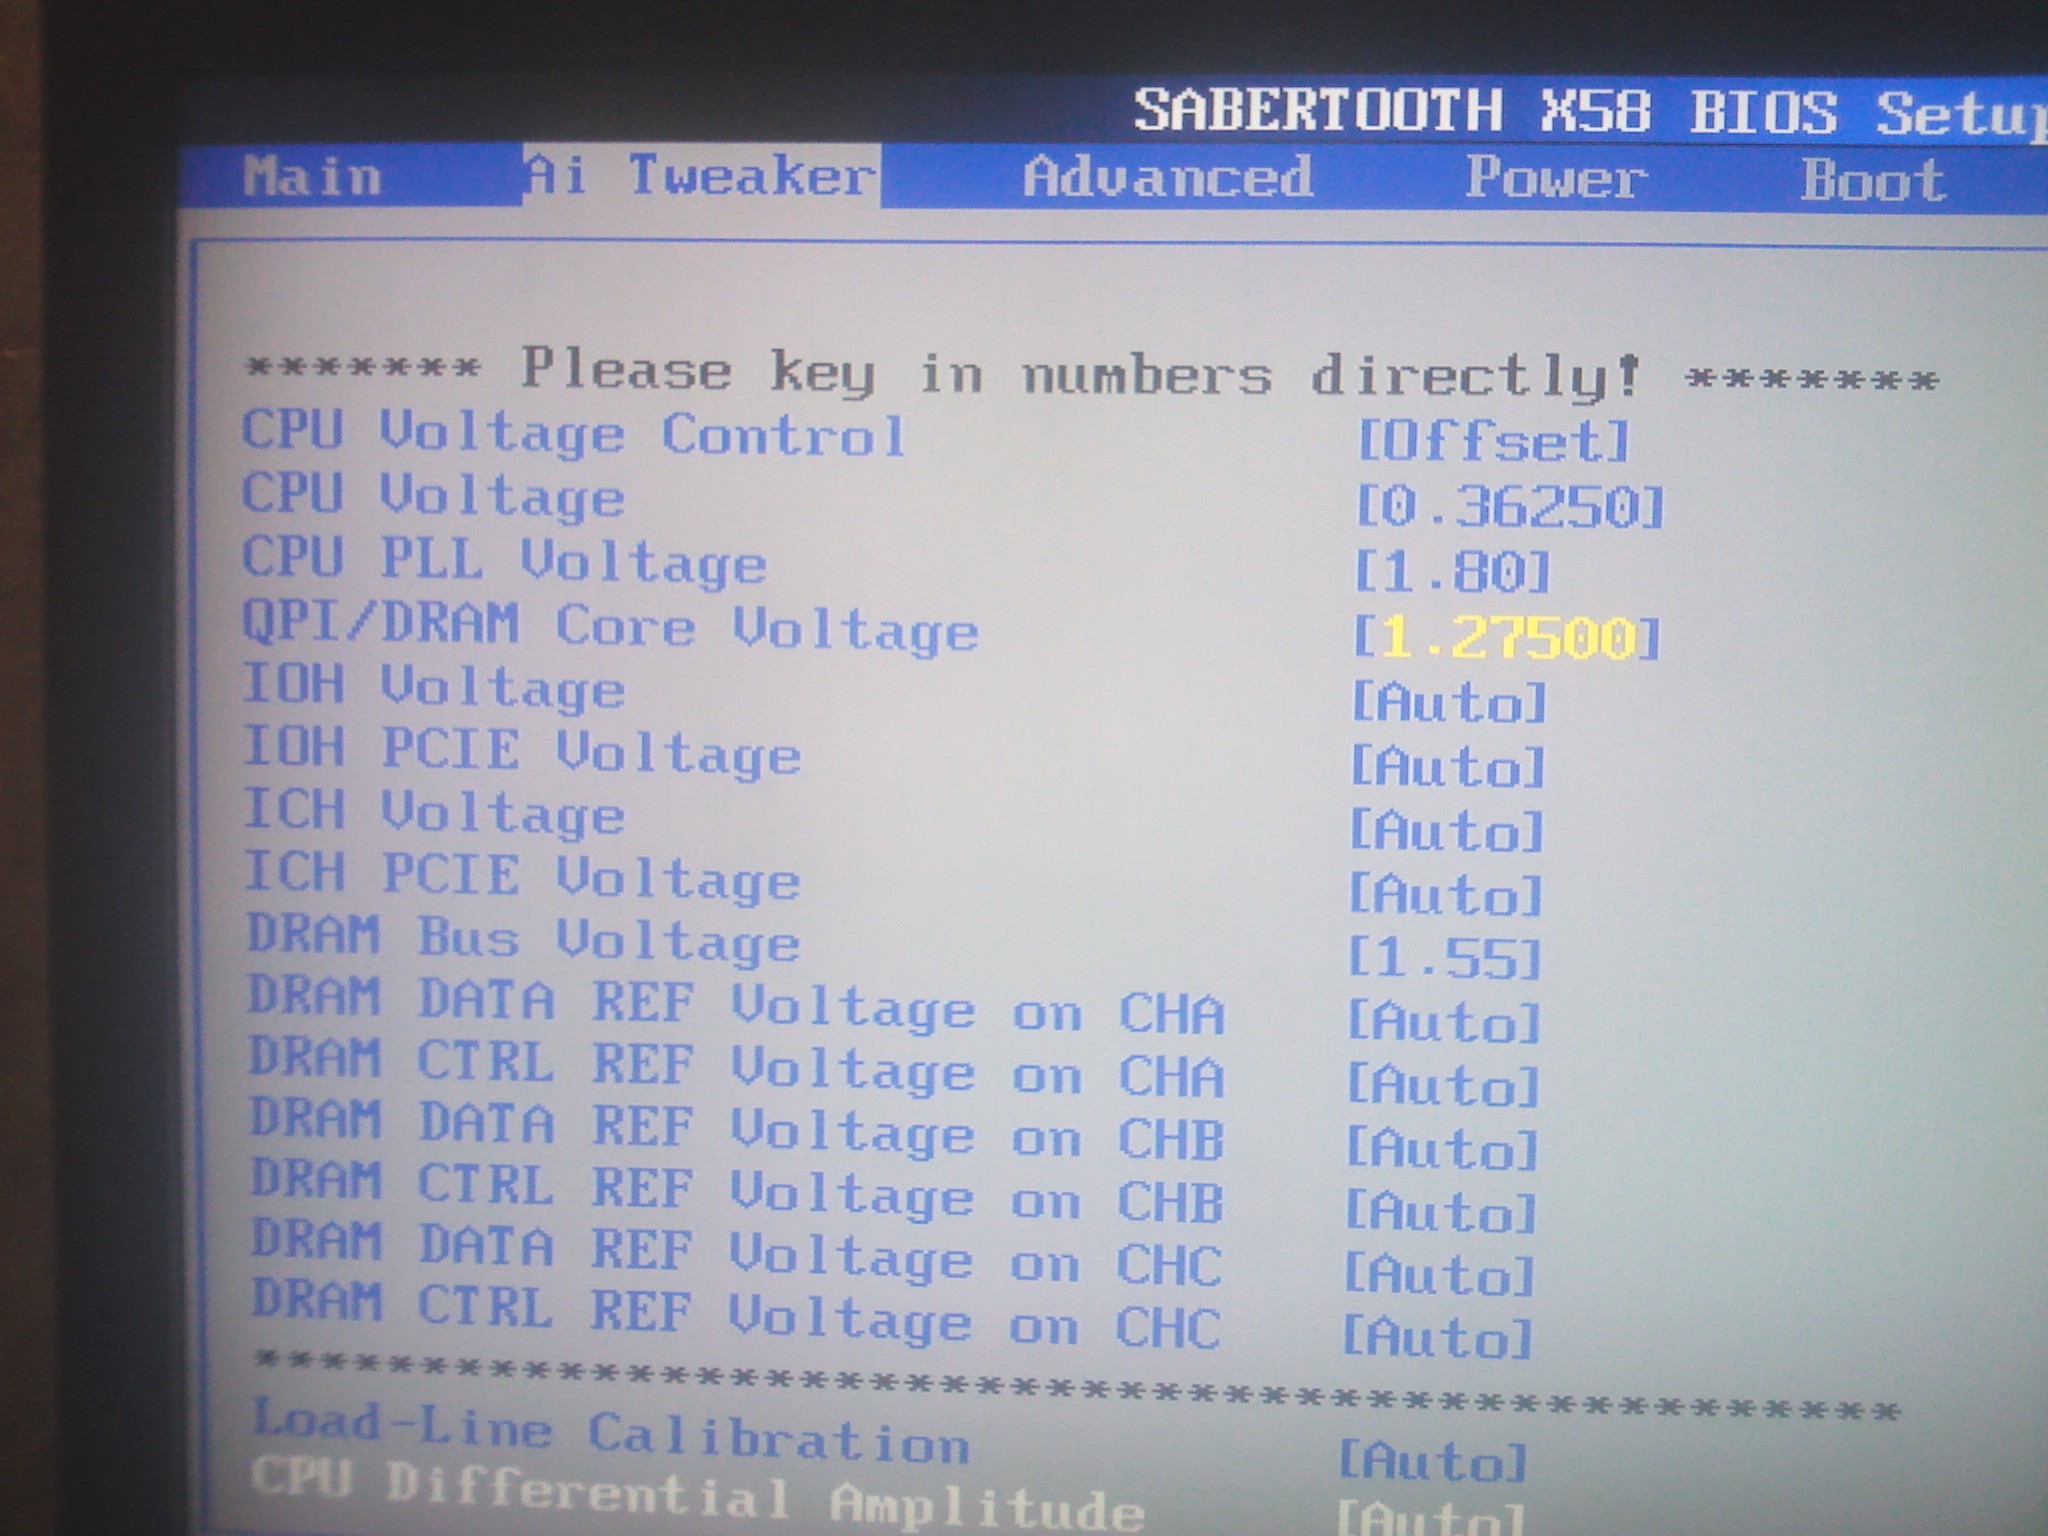Screen dimensions: 2048x1536
Task: Change CPU Voltage Control Offset setting
Action: tap(1492, 441)
